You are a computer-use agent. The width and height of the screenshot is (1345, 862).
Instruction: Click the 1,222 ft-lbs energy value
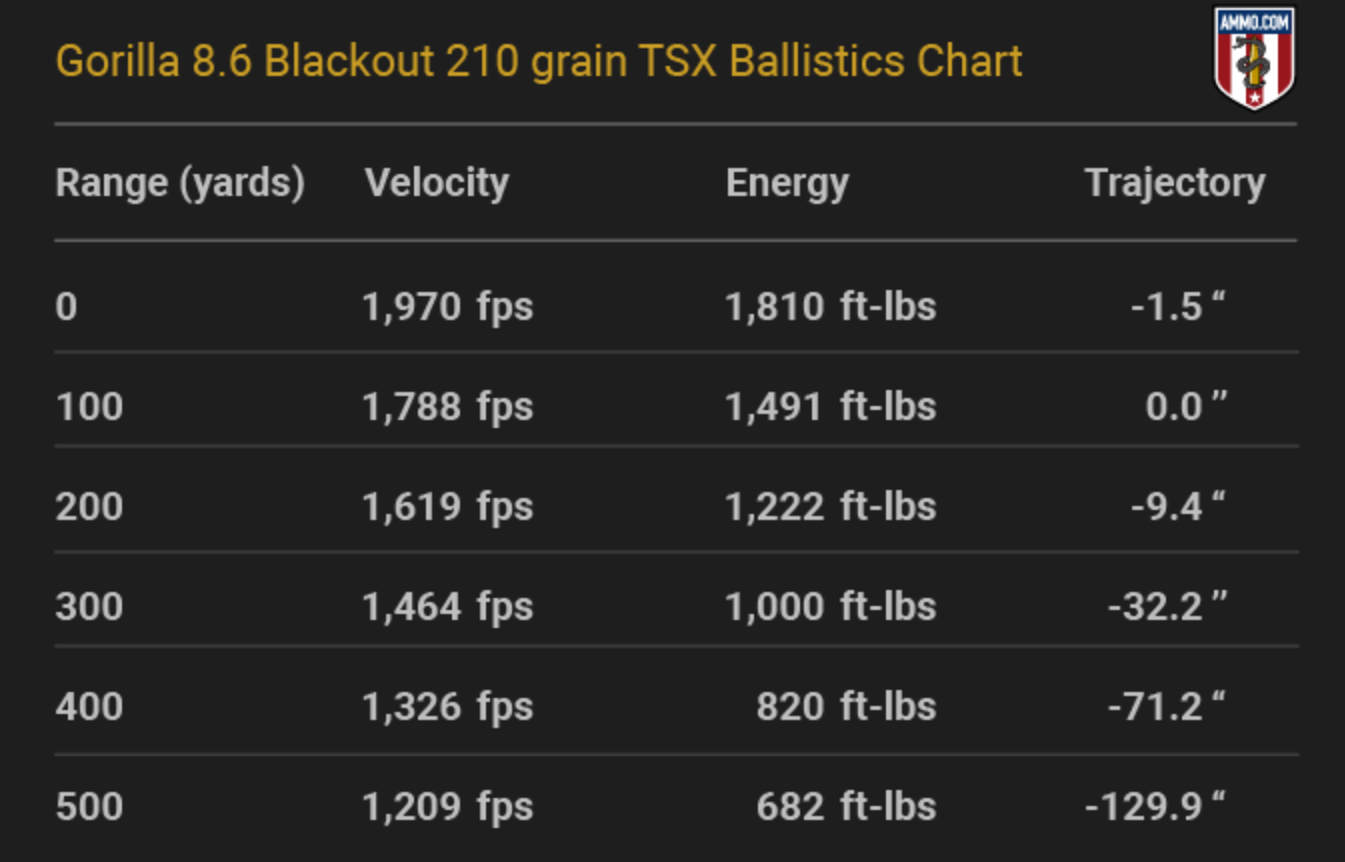(x=831, y=507)
